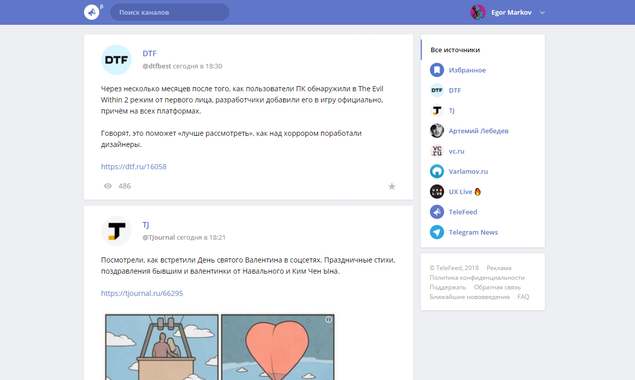Click the TeleFeed megaphone logo in header
Viewport: 635px width, 380px height.
[92, 12]
